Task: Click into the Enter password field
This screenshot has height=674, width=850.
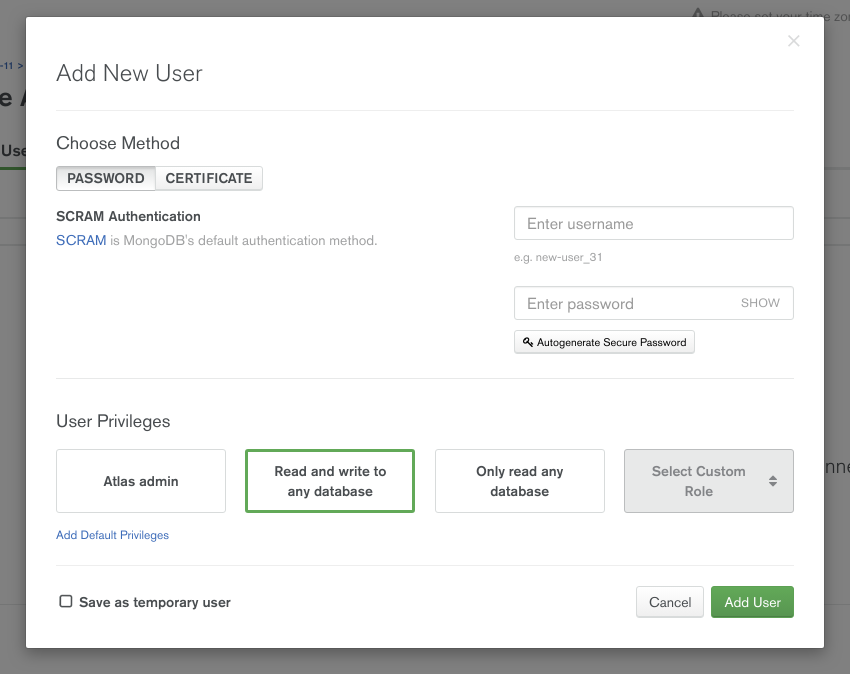Action: [x=625, y=304]
